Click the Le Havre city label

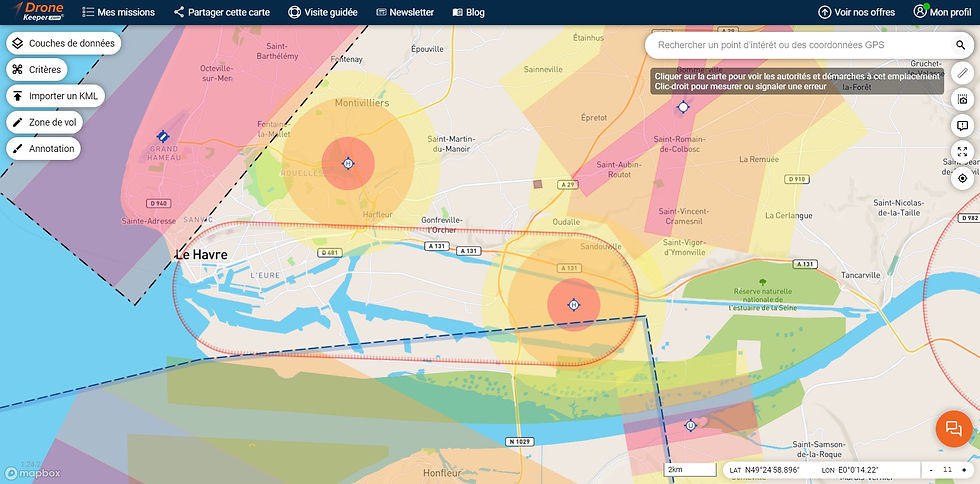pyautogui.click(x=201, y=255)
